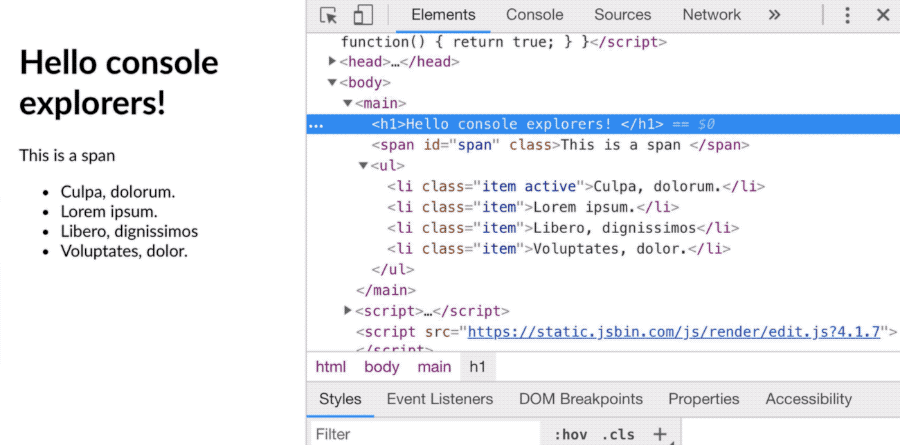Collapse the body element node
The image size is (900, 445).
pos(333,83)
